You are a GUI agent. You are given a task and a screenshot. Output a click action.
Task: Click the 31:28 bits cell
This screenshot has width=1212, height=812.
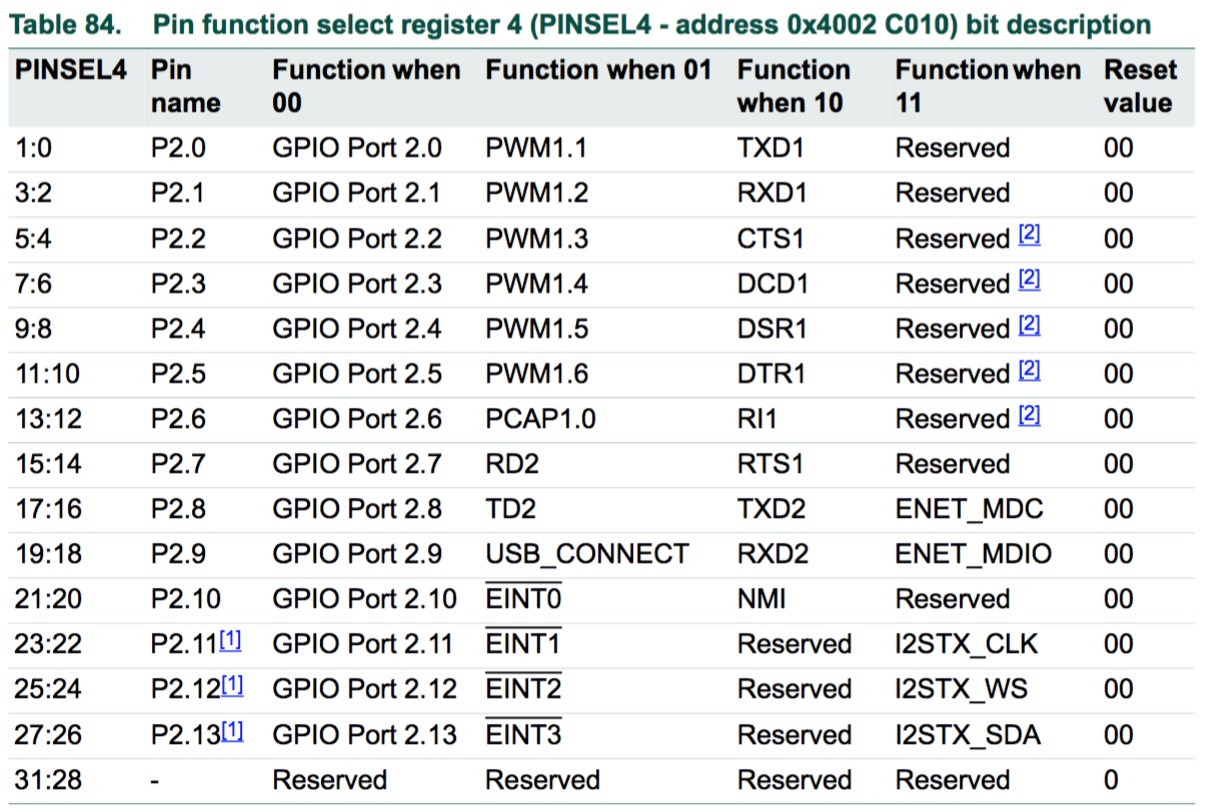point(48,779)
